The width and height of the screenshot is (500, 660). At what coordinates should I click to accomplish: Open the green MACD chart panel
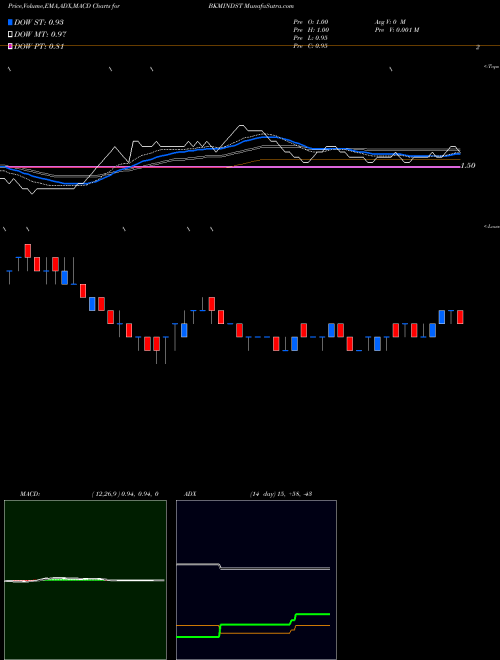click(85, 580)
